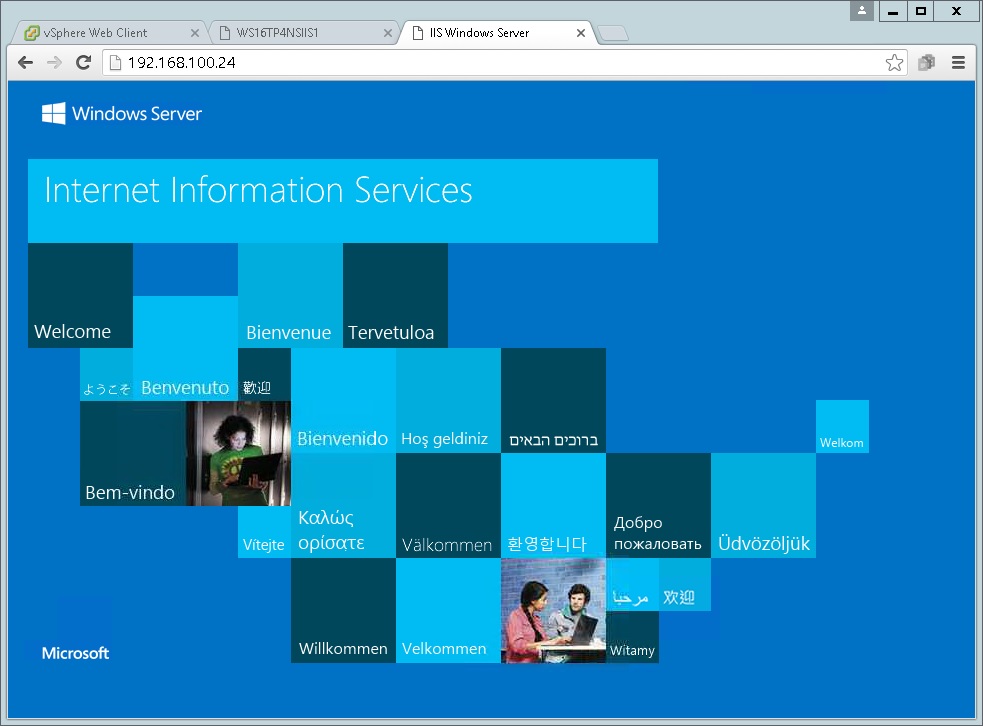The image size is (983, 726).
Task: Close the WS16TP4NSIIS1 tab
Action: pyautogui.click(x=388, y=33)
